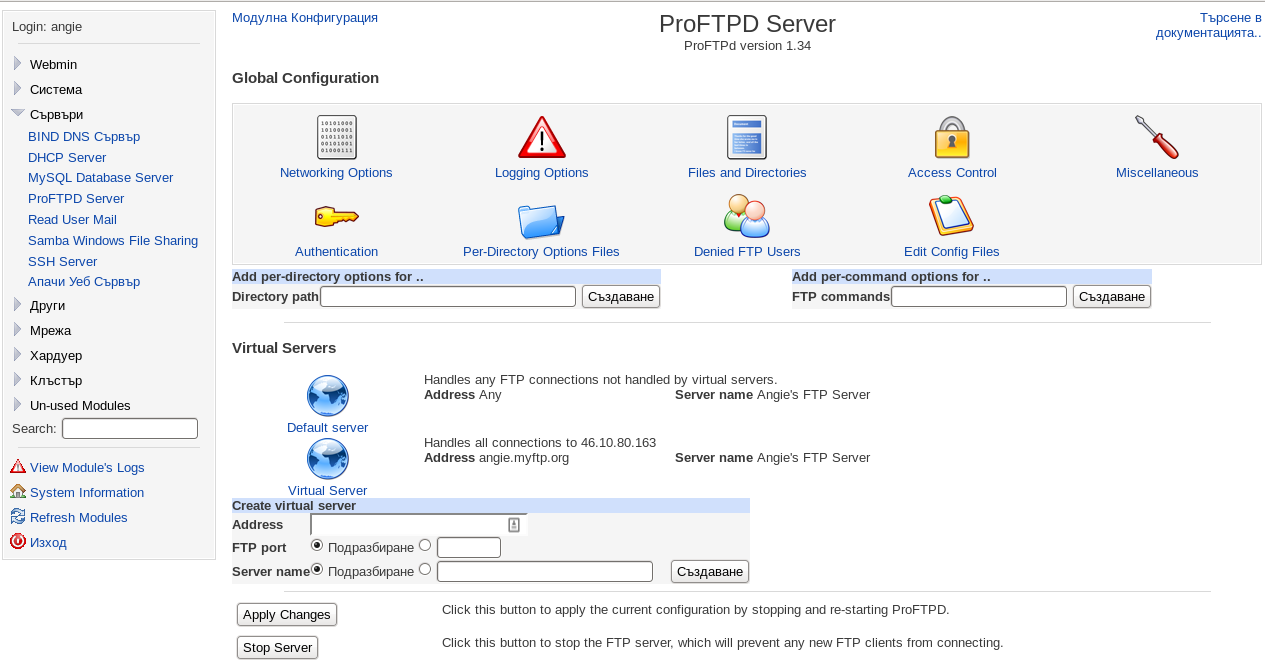Focus the FTP commands input field

(979, 296)
